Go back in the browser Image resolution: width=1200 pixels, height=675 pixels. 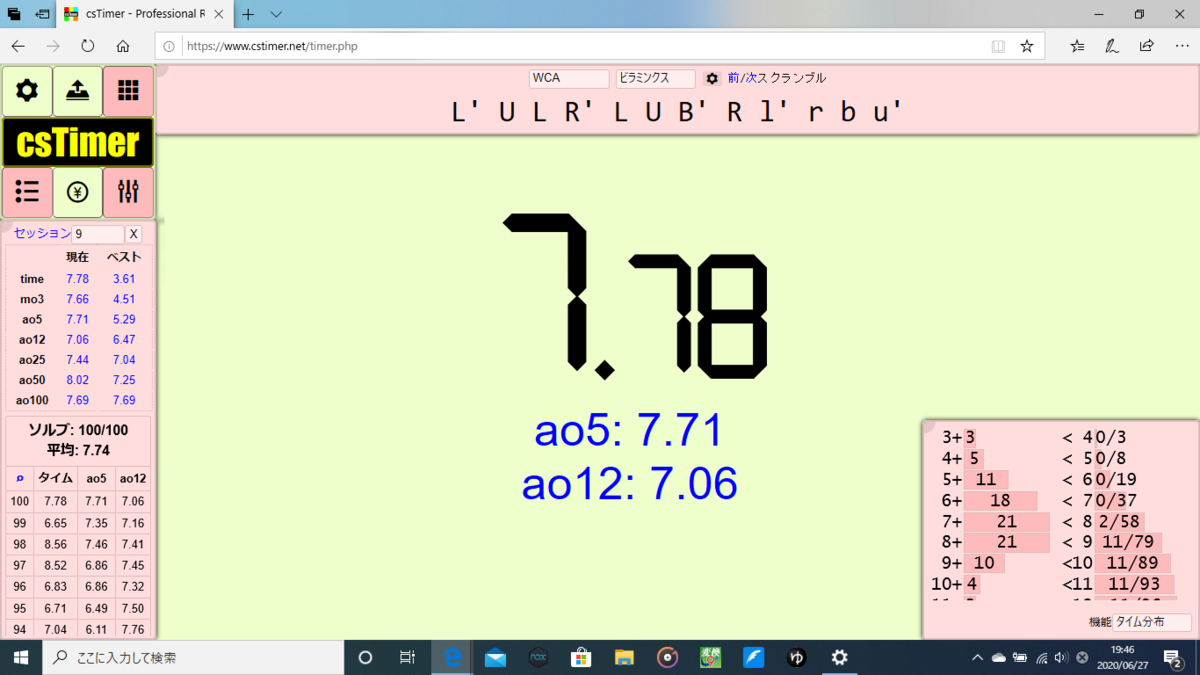pos(18,46)
